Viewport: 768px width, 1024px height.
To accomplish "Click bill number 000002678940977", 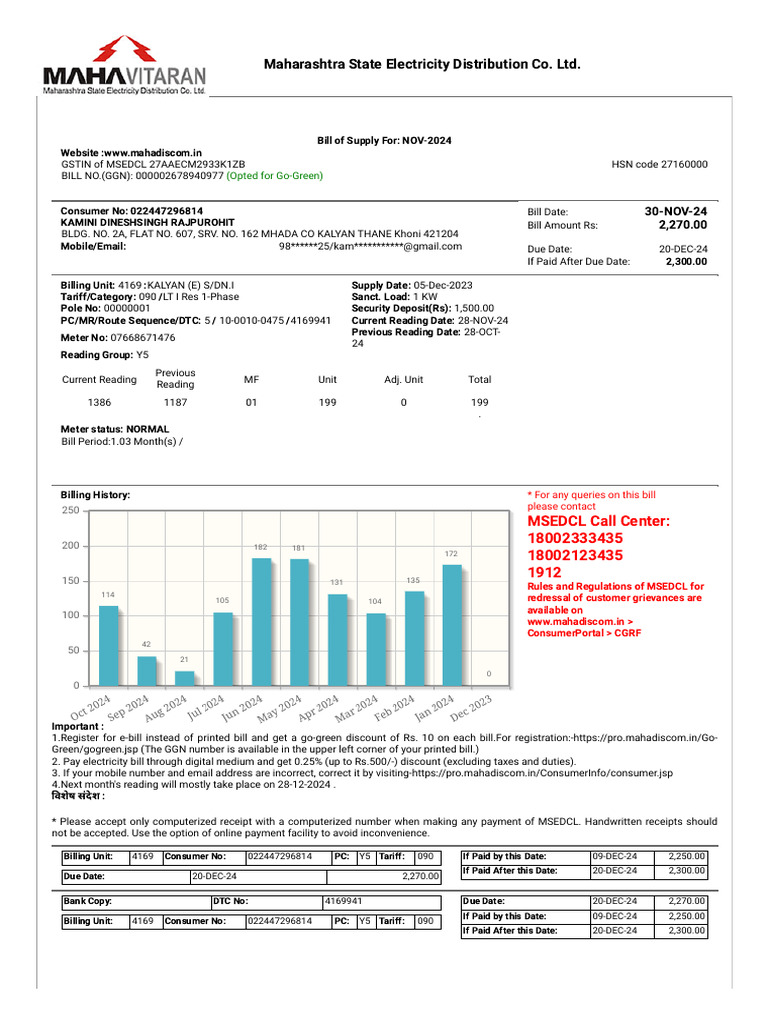I will [180, 176].
